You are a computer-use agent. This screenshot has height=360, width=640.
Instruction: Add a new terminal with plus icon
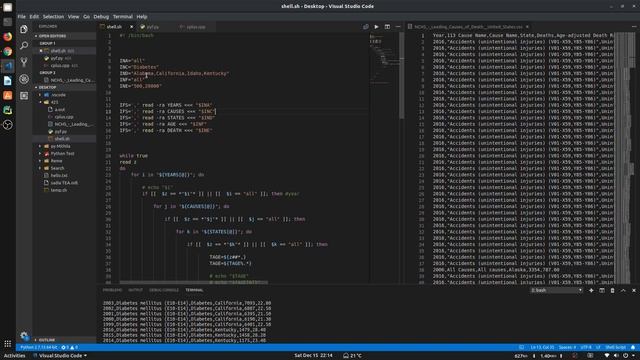click(591, 290)
